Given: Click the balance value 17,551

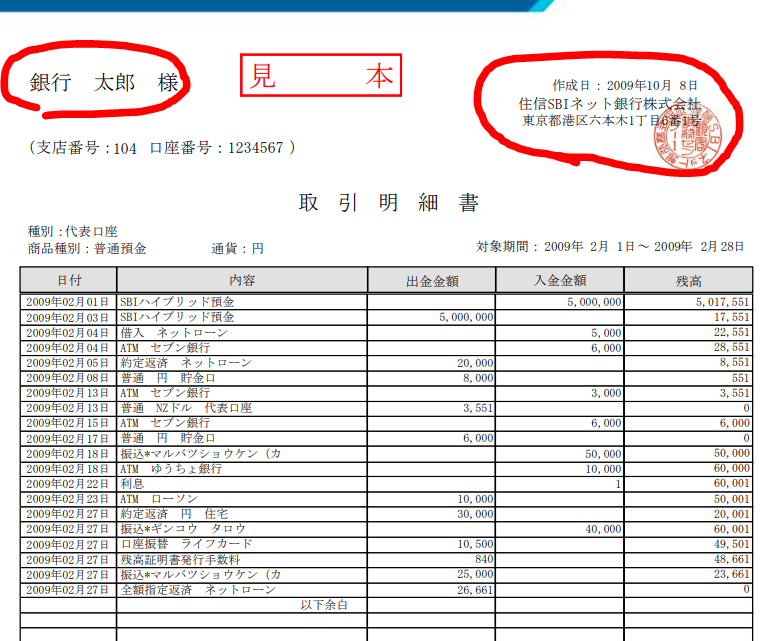Looking at the screenshot, I should (x=732, y=317).
